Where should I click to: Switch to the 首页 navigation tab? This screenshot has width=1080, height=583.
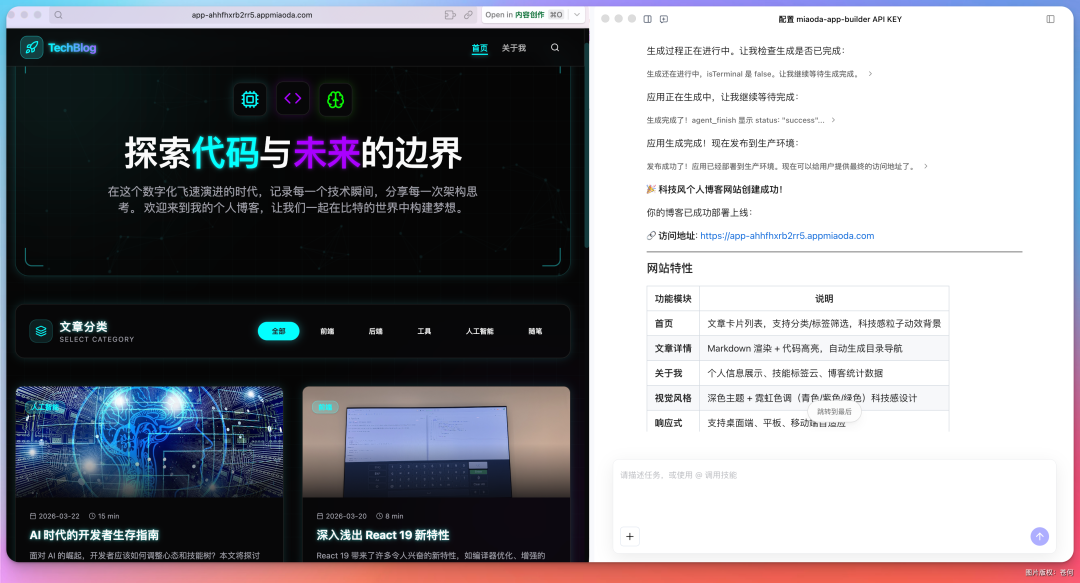click(480, 47)
